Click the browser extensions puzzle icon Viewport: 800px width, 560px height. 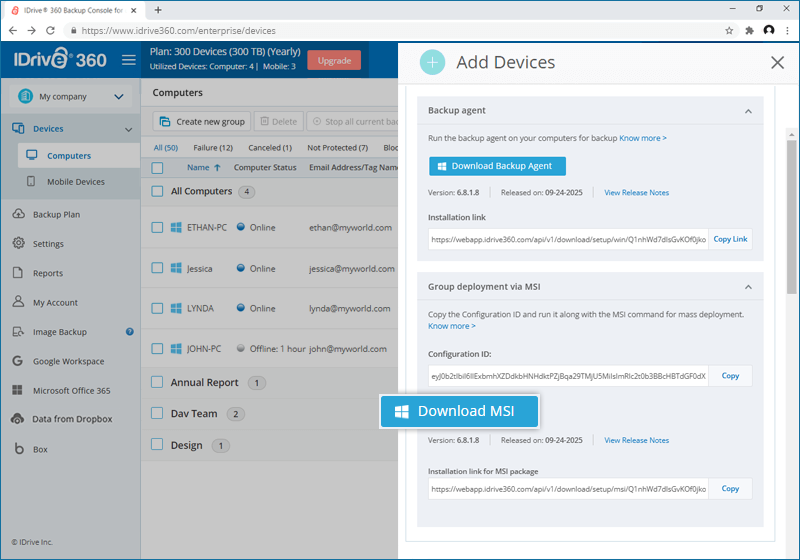749,31
